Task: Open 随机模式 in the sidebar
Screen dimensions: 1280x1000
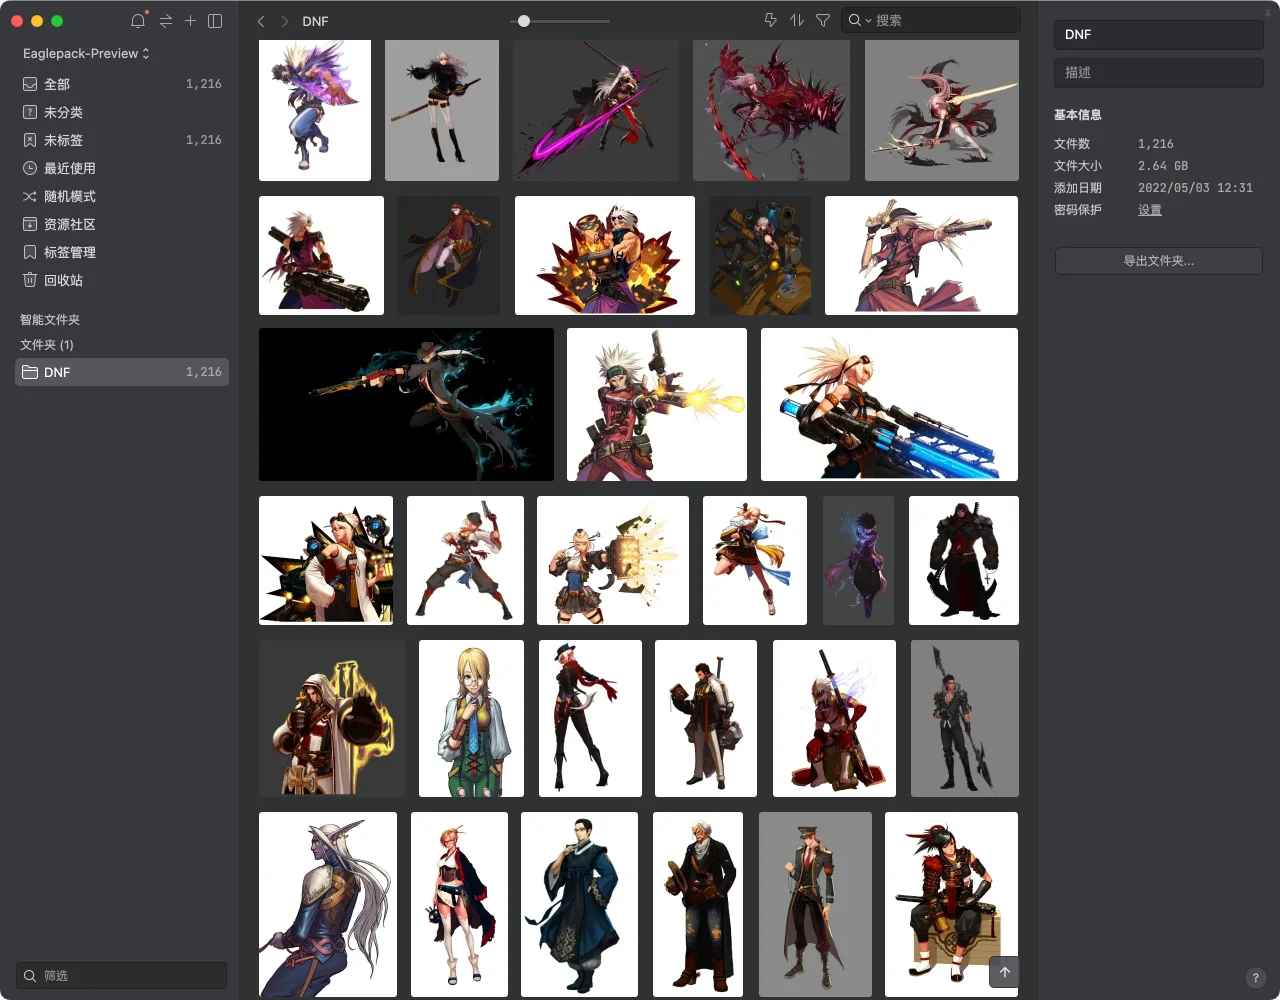Action: coord(122,196)
